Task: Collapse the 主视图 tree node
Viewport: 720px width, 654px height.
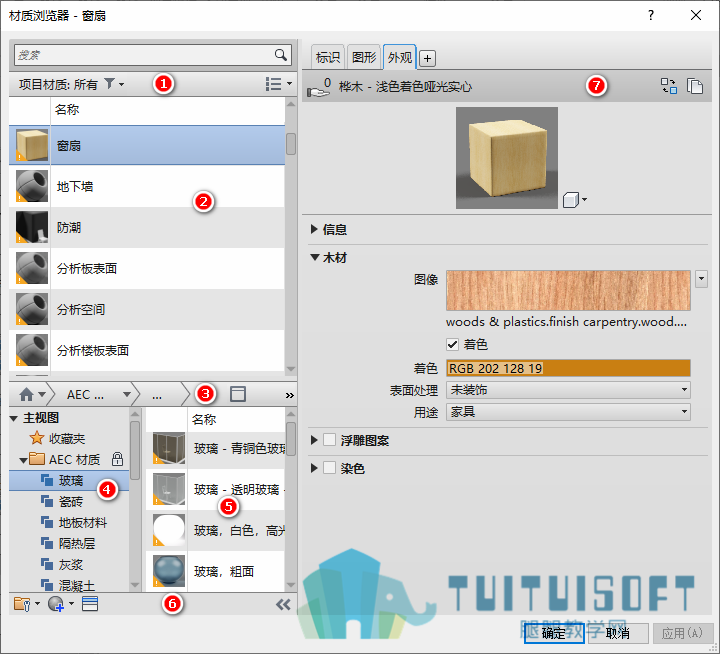Action: coord(14,418)
